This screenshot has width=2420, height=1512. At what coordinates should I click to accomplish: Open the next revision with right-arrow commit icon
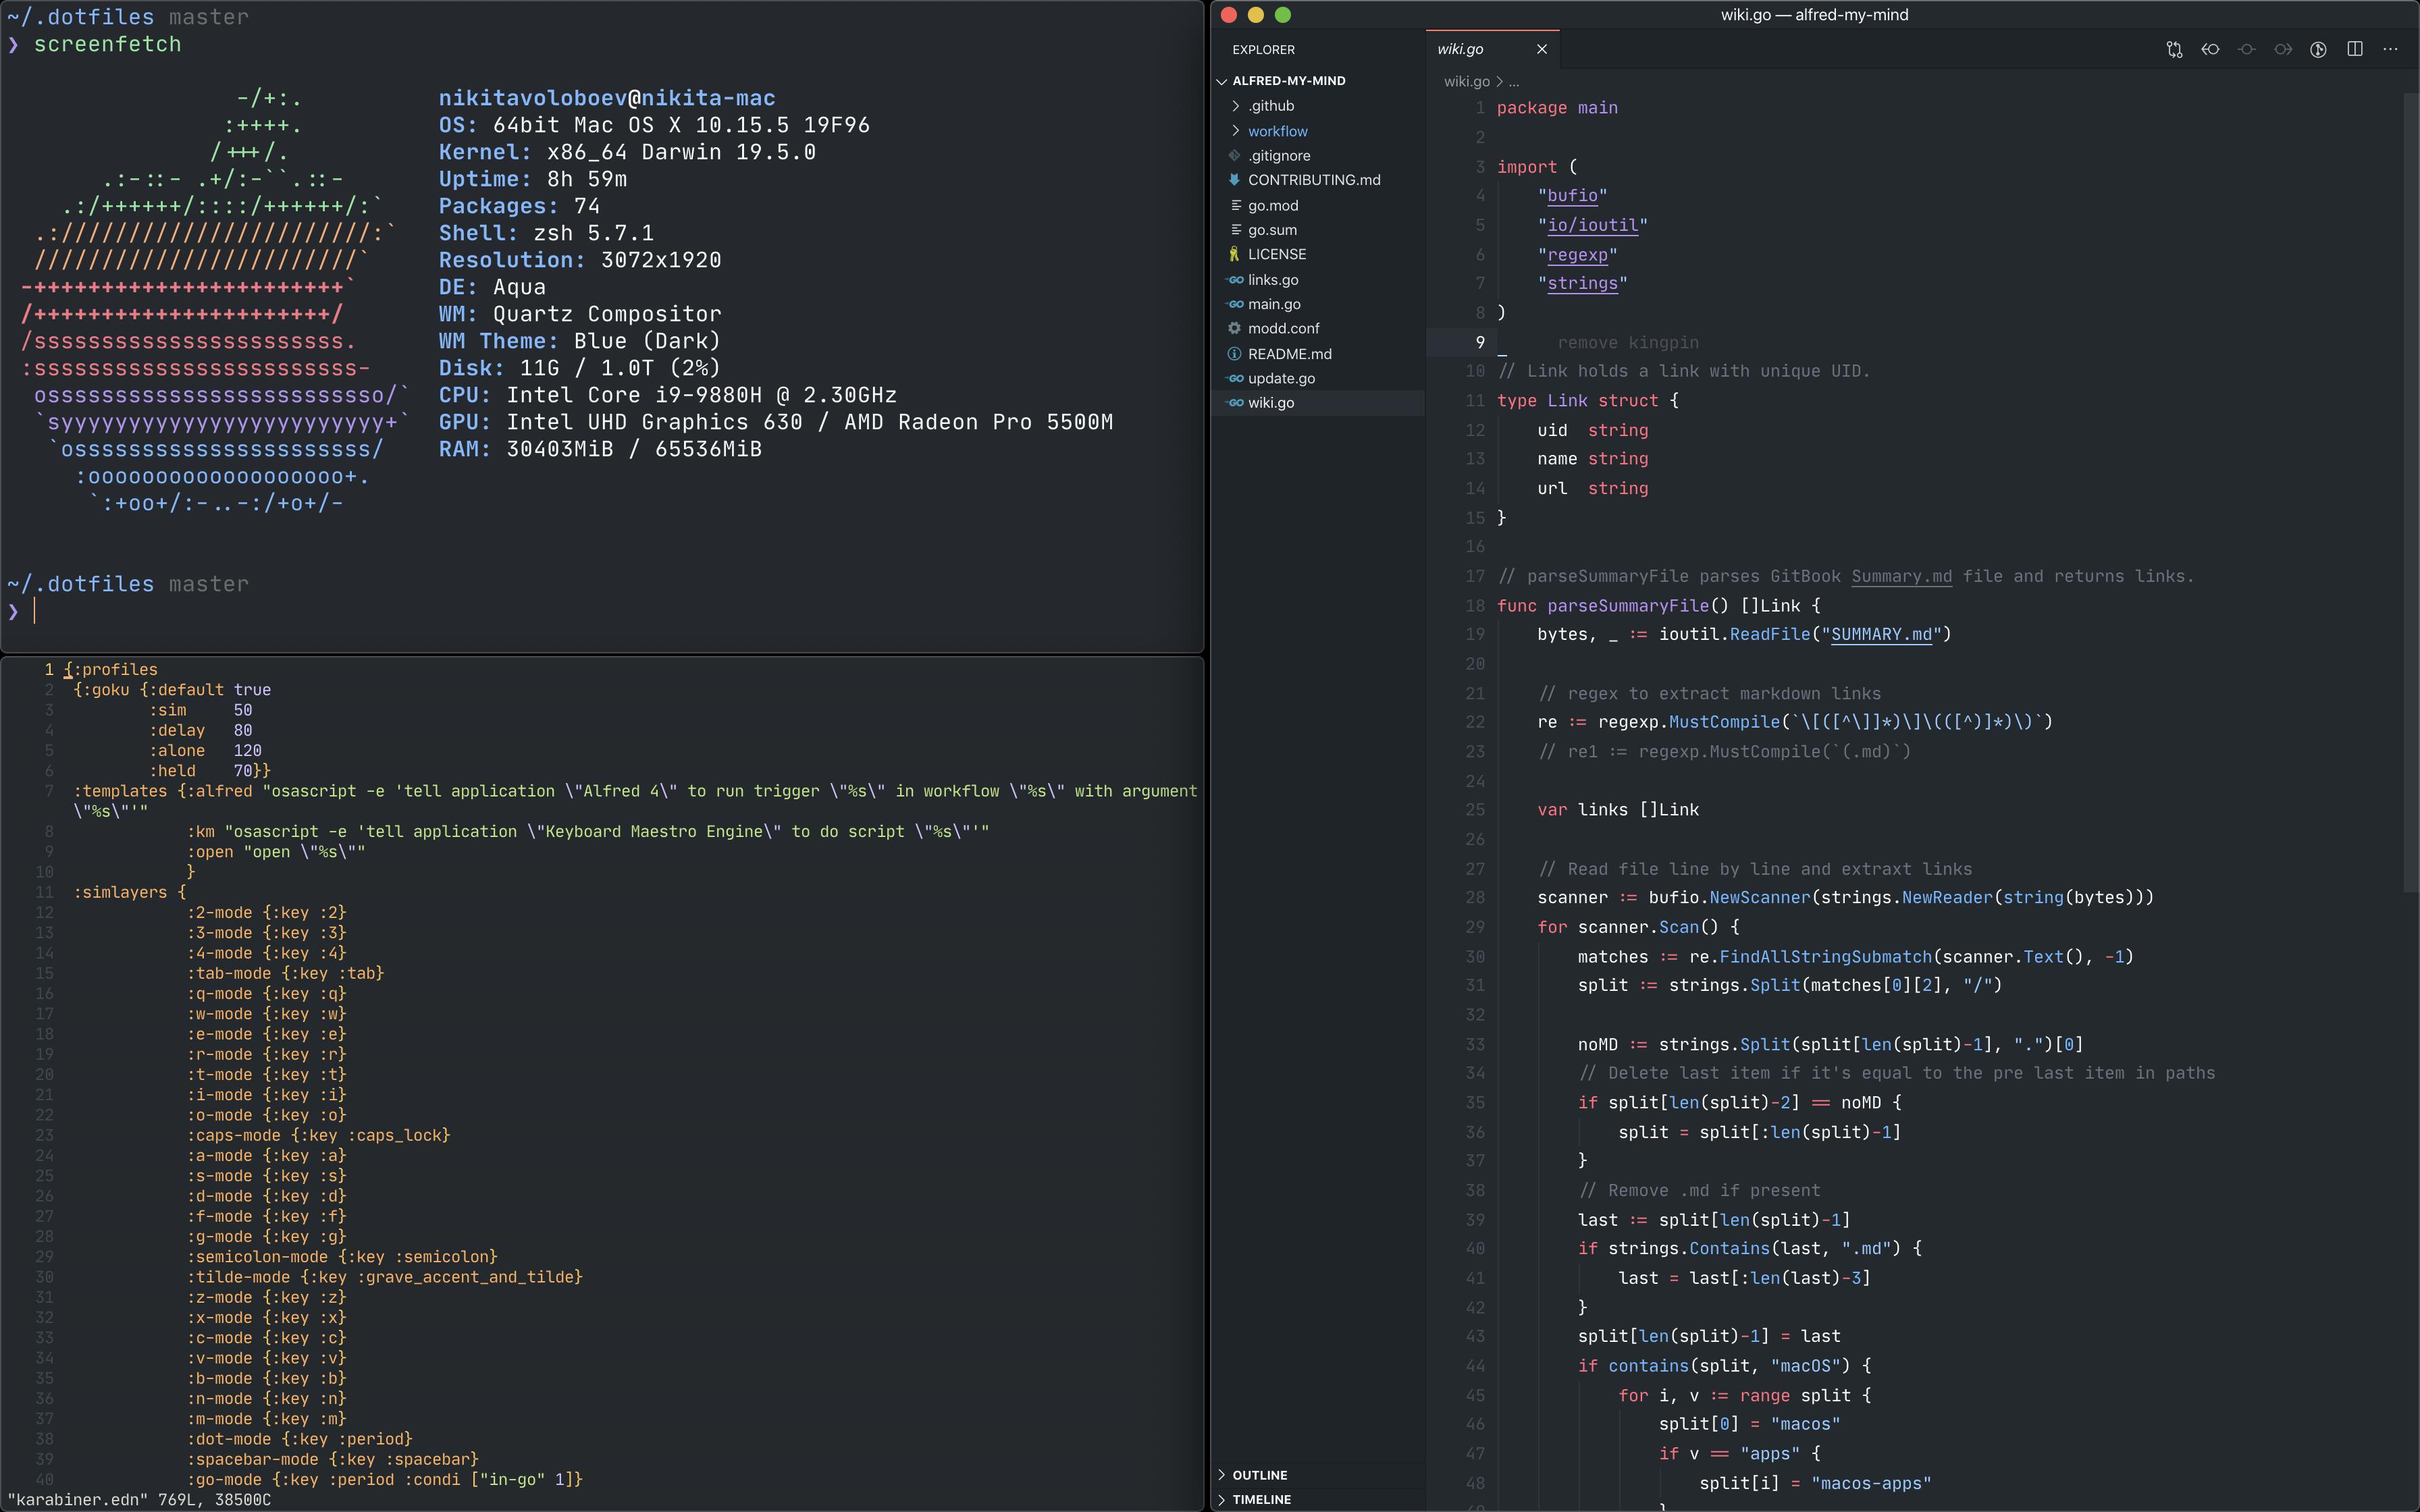tap(2282, 49)
